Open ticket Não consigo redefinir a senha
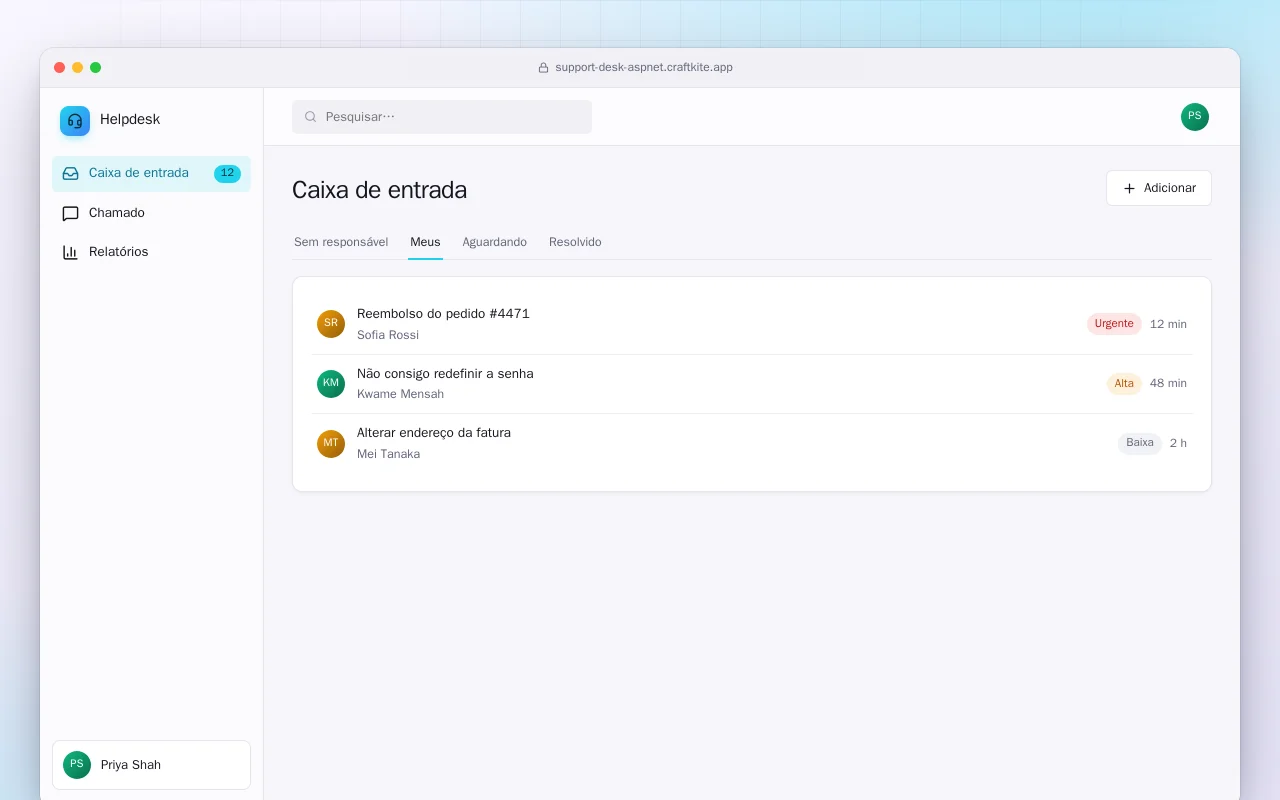 tap(445, 374)
